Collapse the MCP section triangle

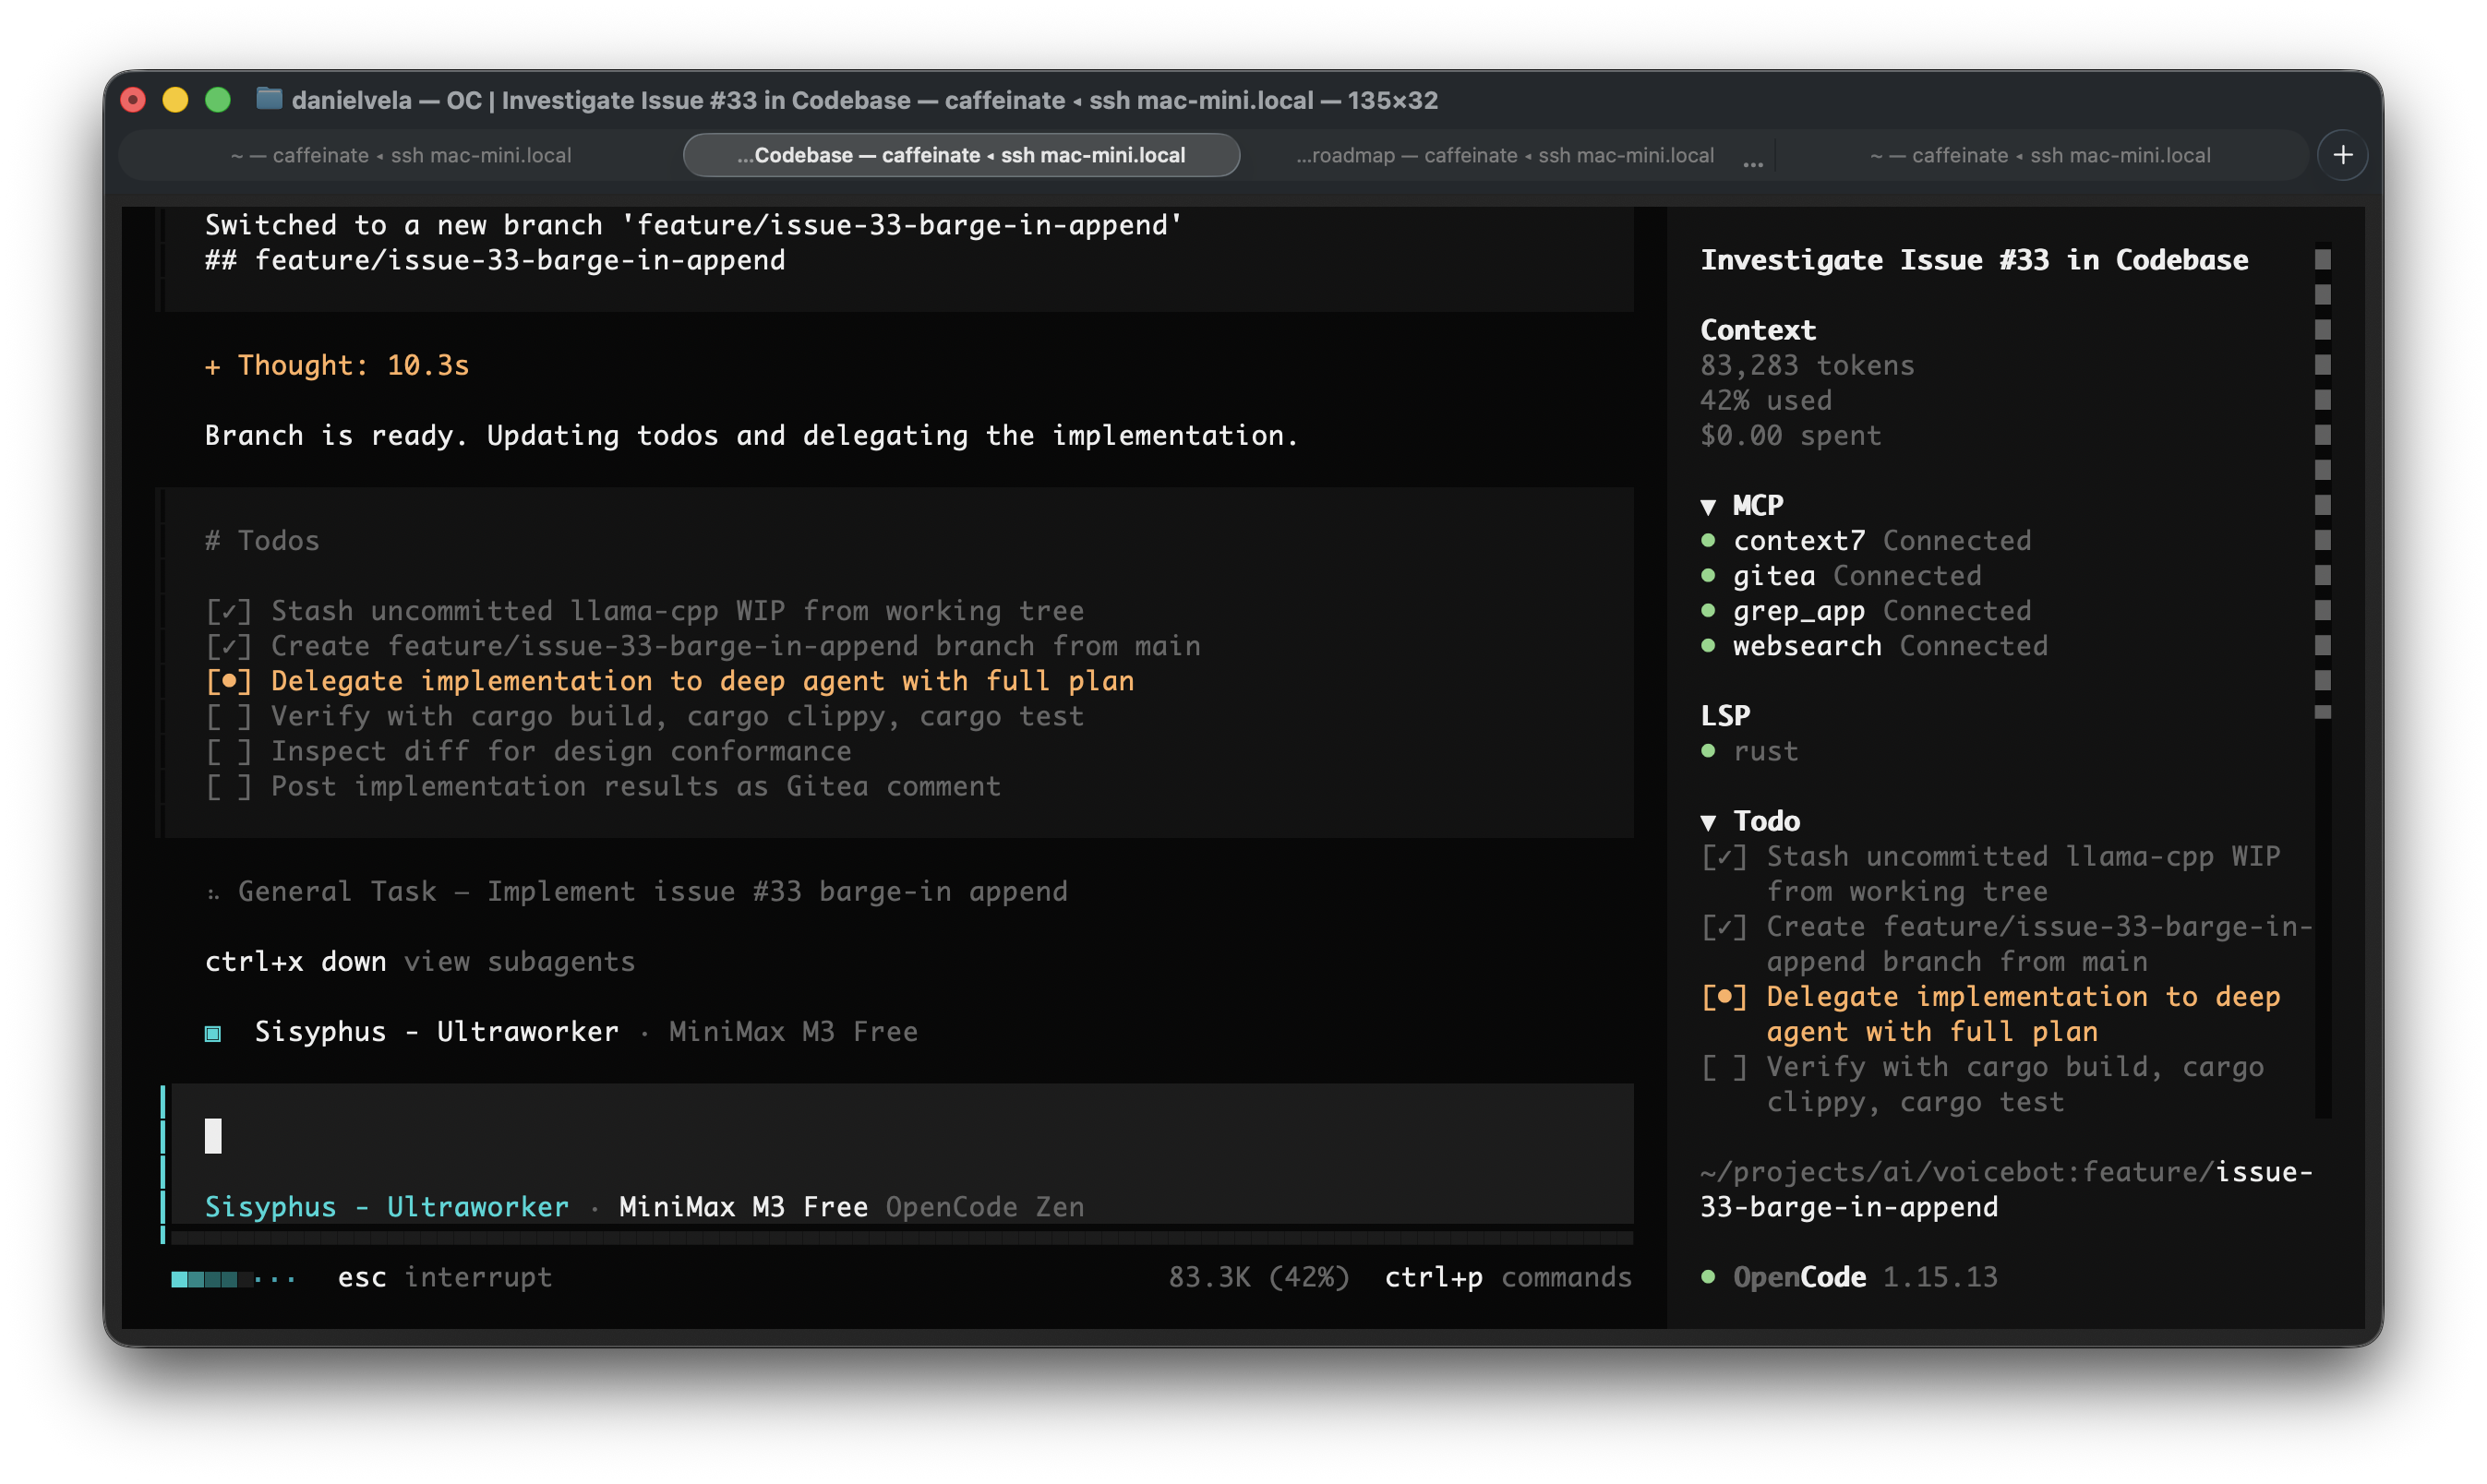pyautogui.click(x=1708, y=507)
